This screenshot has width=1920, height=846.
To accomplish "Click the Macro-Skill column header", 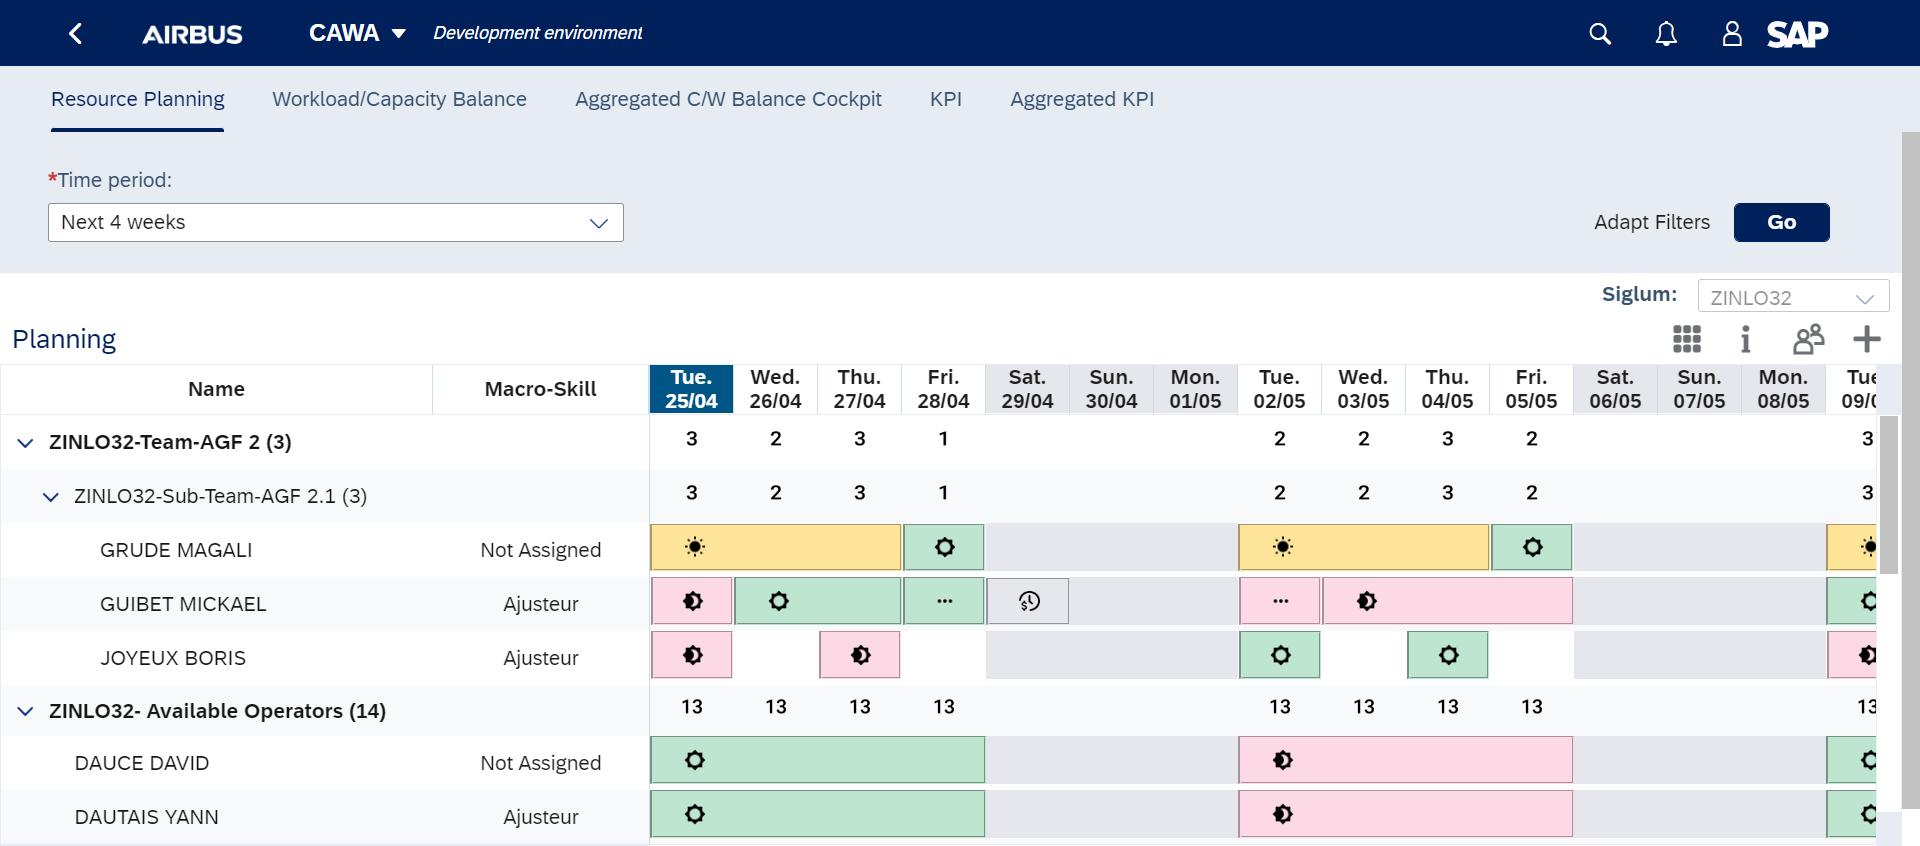I will coord(541,389).
